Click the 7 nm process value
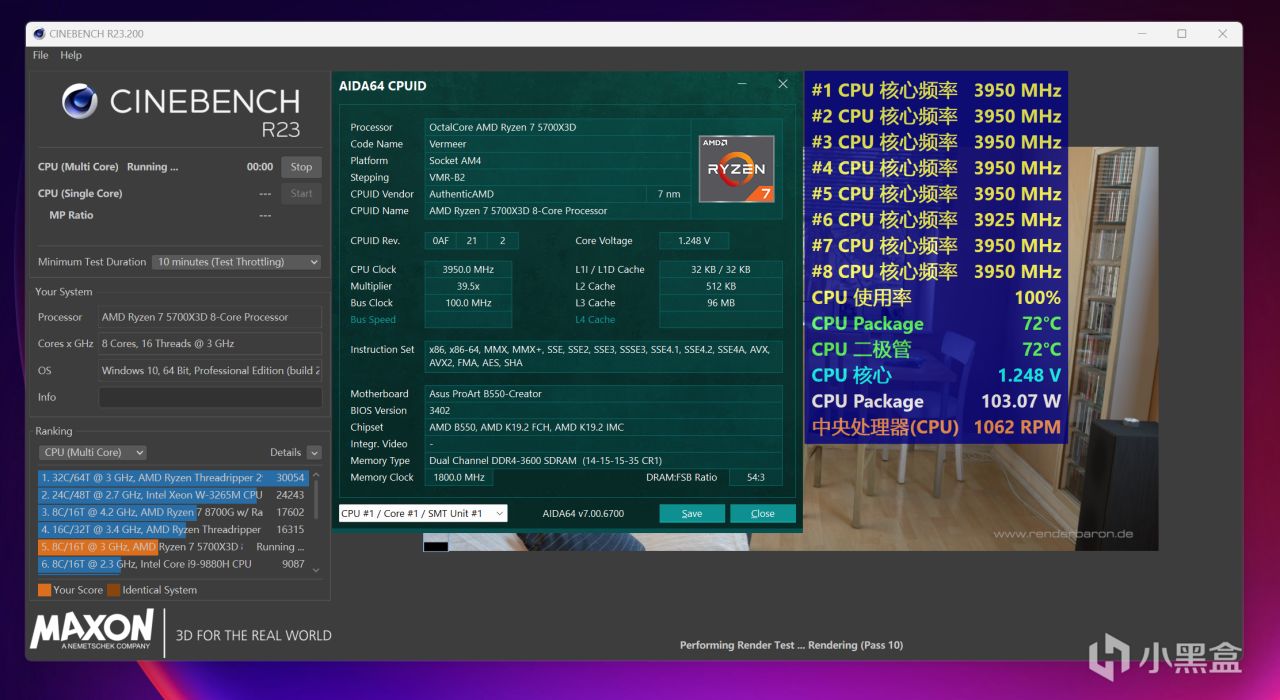The height and width of the screenshot is (700, 1280). (669, 194)
